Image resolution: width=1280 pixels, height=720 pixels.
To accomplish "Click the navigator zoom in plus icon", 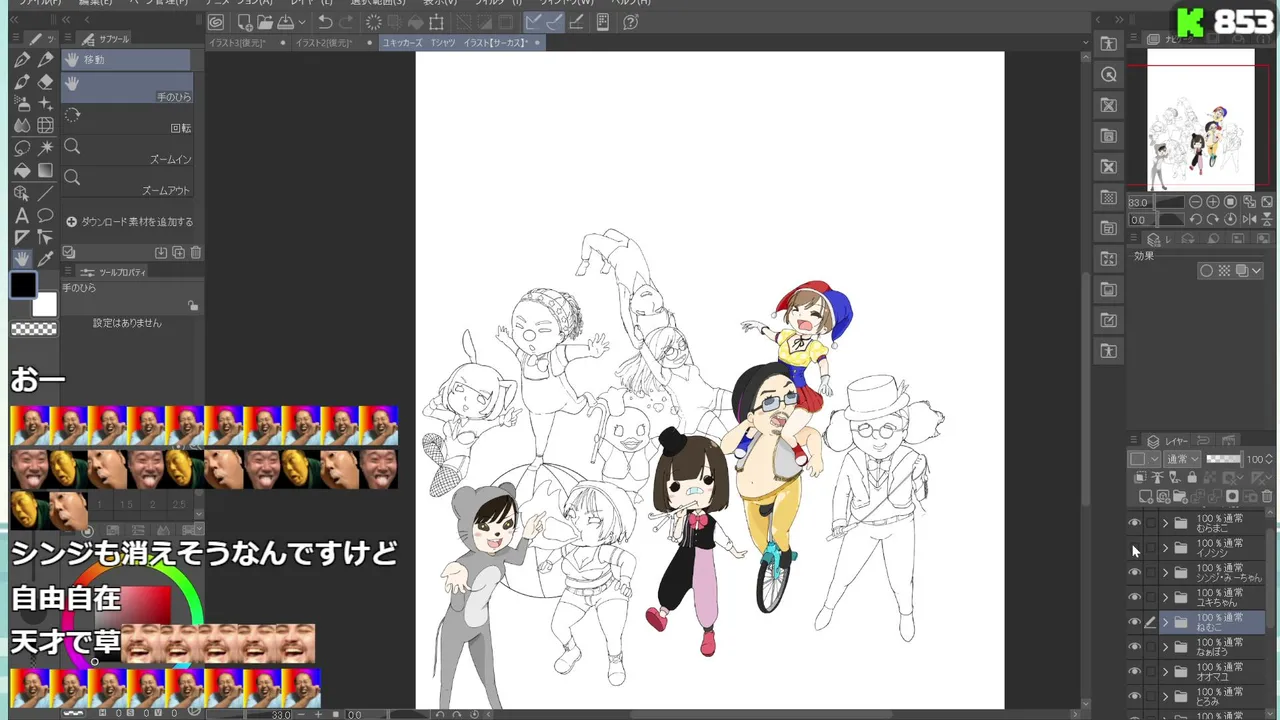I will coord(1213,202).
